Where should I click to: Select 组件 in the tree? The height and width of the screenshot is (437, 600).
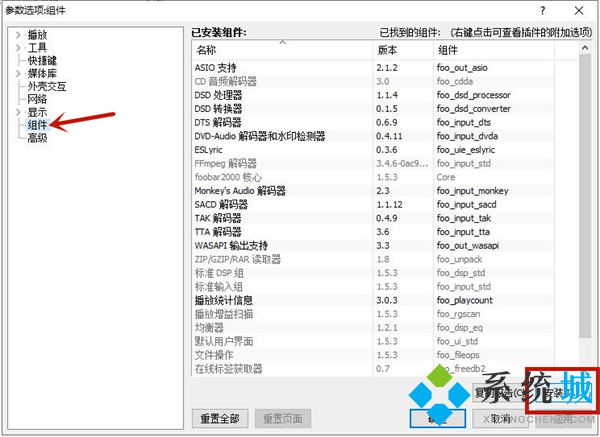[37, 125]
